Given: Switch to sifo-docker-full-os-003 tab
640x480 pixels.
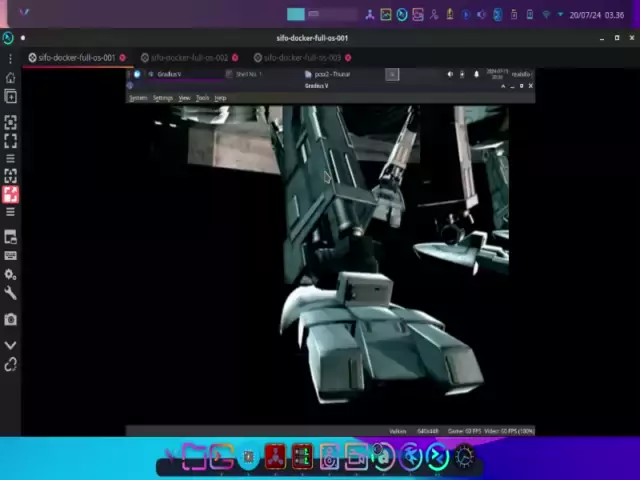Looking at the screenshot, I should click(x=302, y=58).
